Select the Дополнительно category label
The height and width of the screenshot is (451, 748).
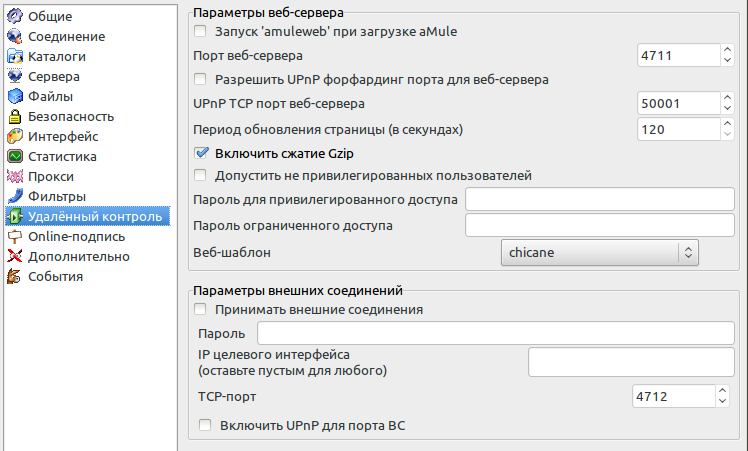coord(79,257)
